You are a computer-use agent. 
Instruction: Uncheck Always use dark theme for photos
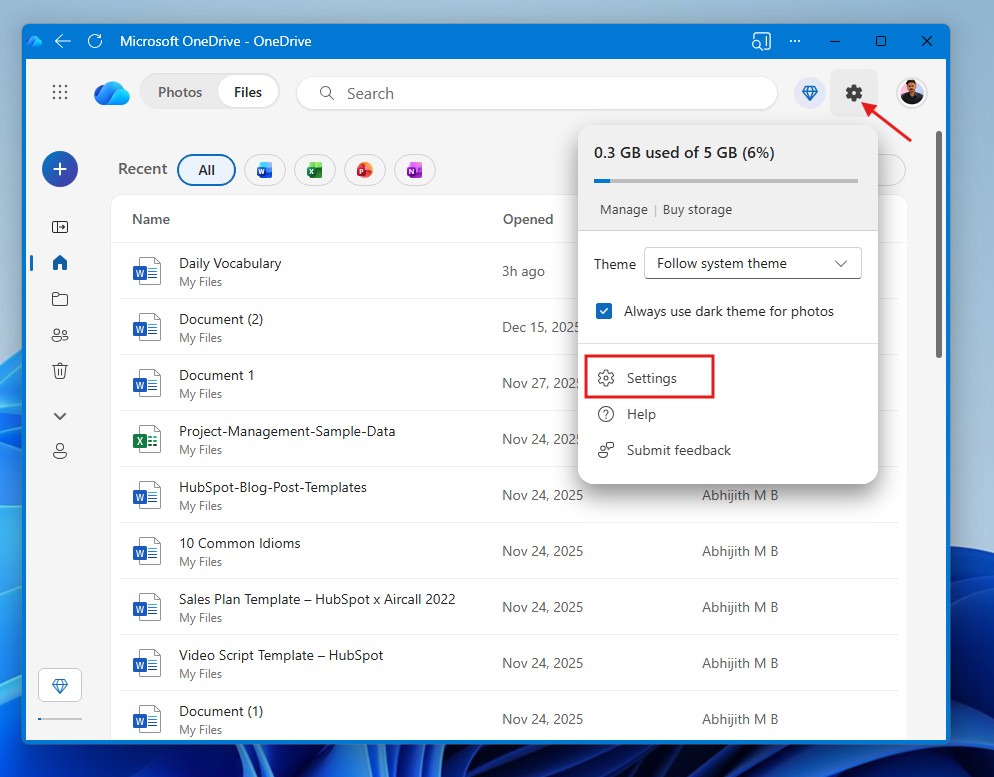pos(603,311)
